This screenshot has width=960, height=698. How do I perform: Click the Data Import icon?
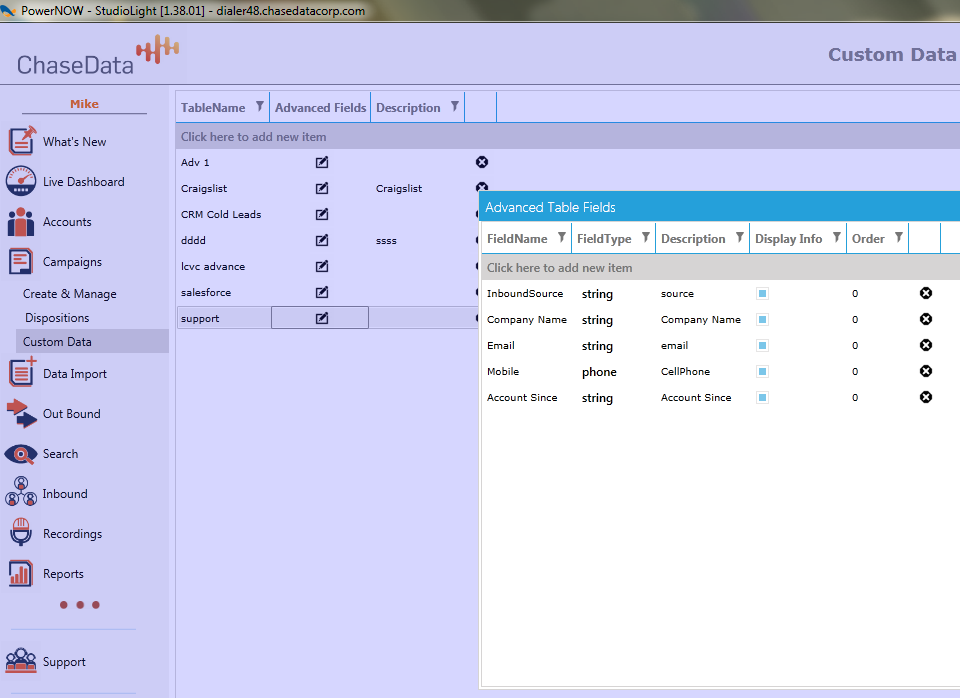coord(22,373)
